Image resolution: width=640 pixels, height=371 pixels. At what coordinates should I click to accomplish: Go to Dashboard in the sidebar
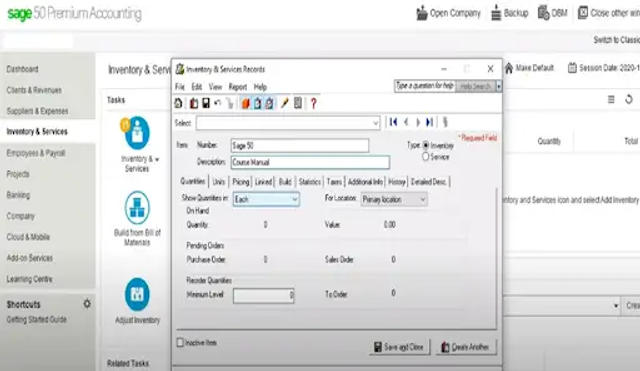tap(22, 69)
